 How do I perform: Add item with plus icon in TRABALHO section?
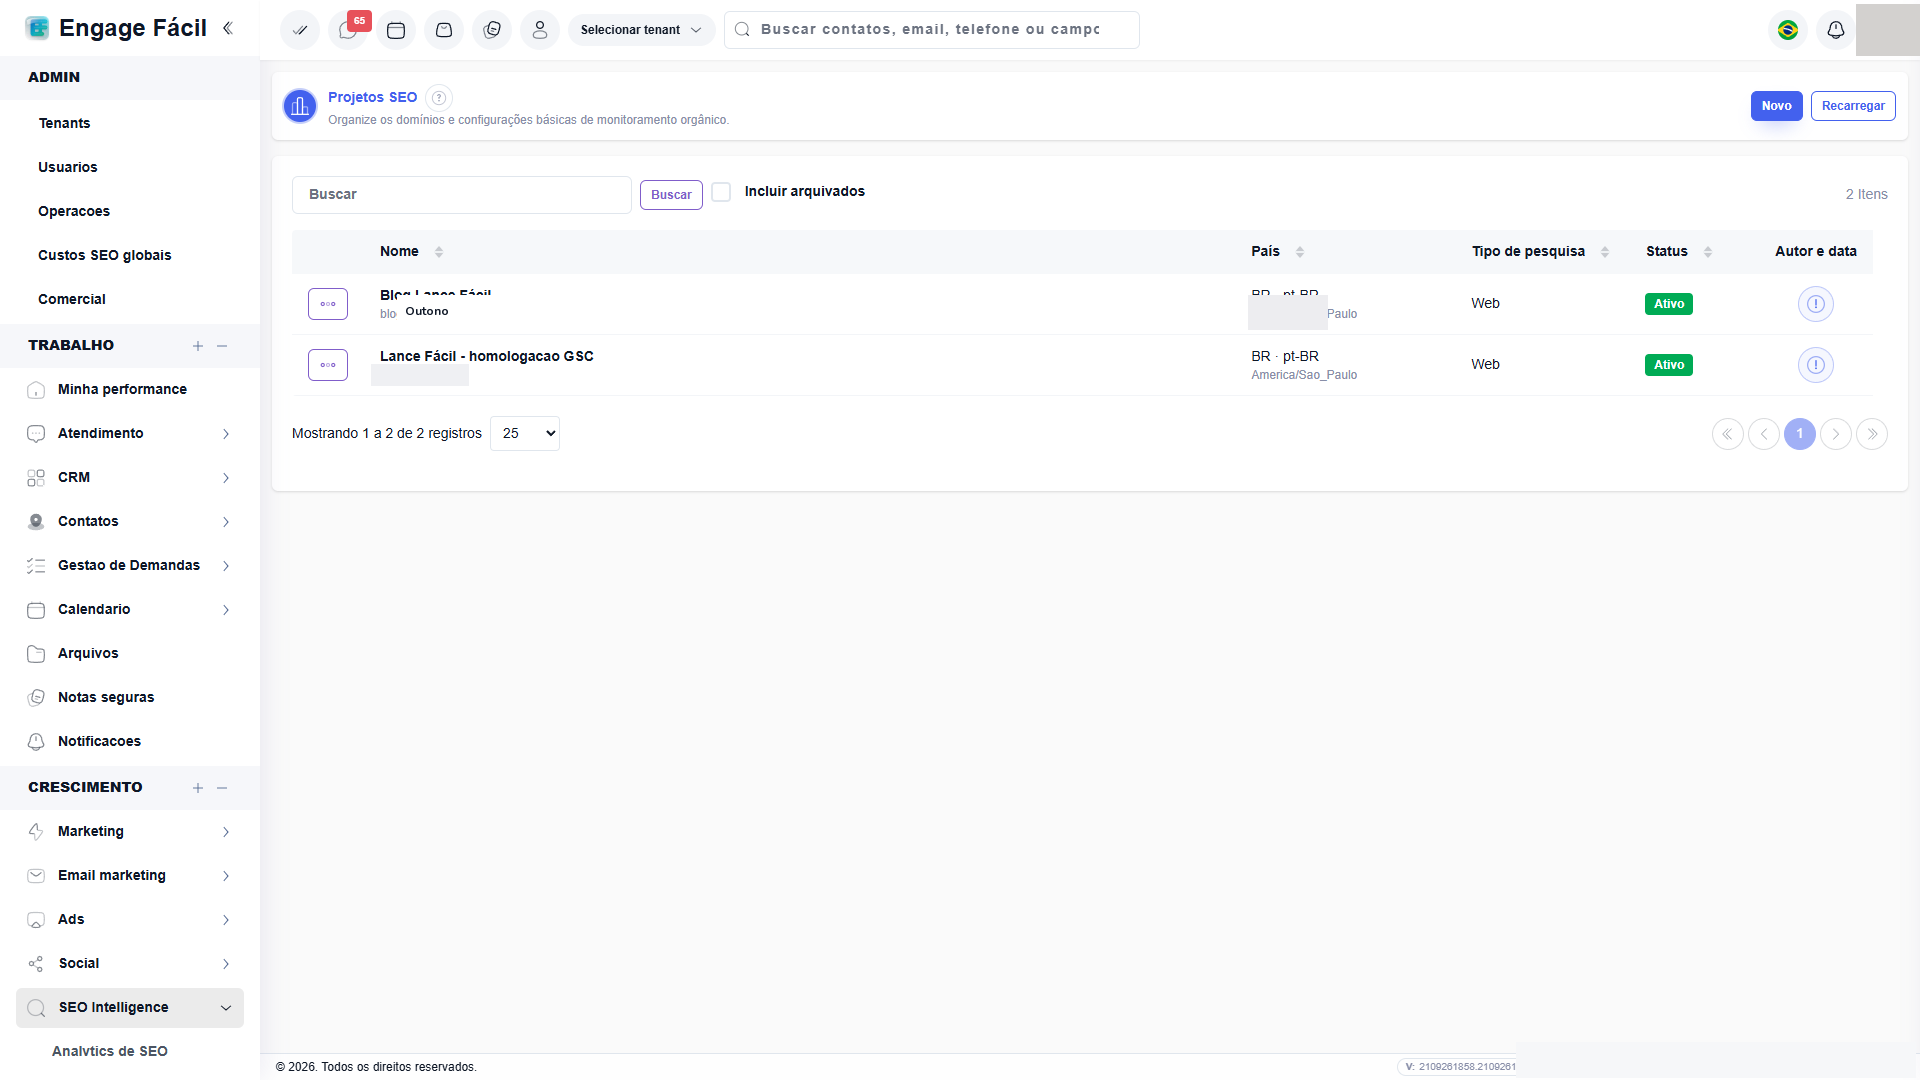(198, 346)
